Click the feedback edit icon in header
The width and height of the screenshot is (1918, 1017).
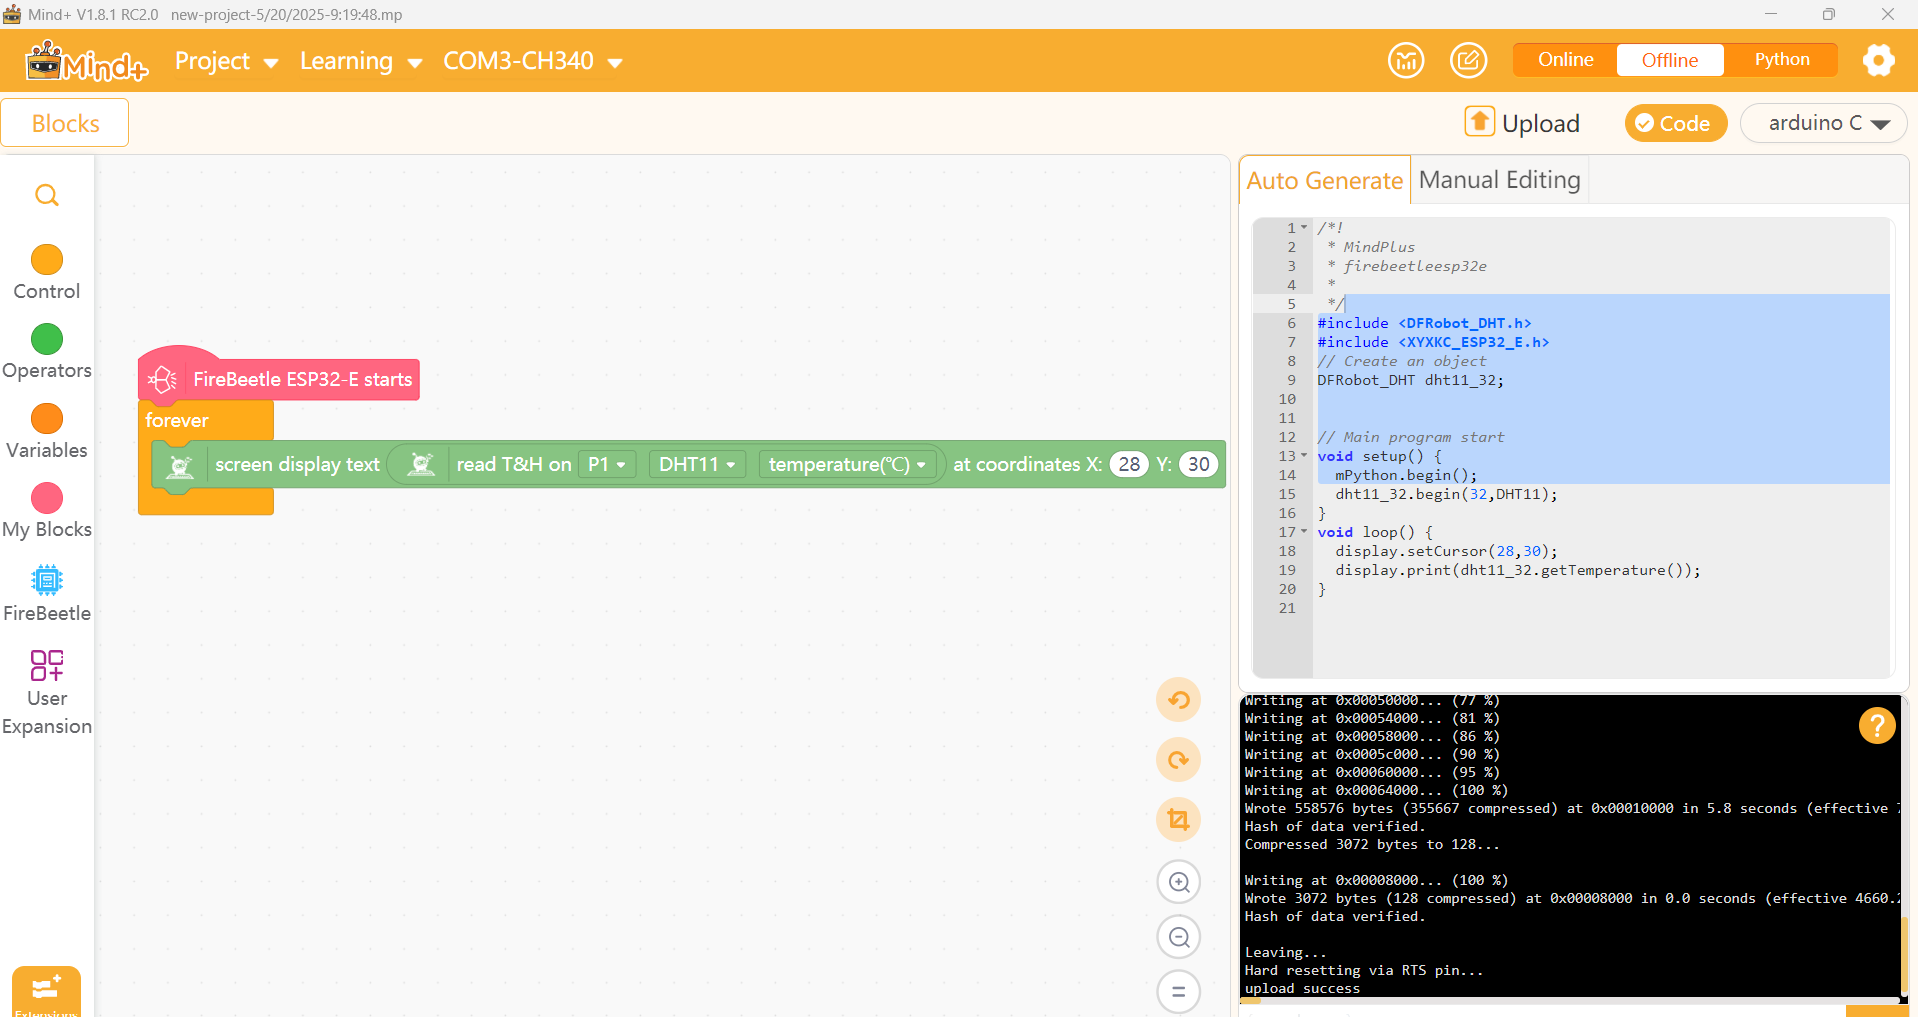point(1468,61)
